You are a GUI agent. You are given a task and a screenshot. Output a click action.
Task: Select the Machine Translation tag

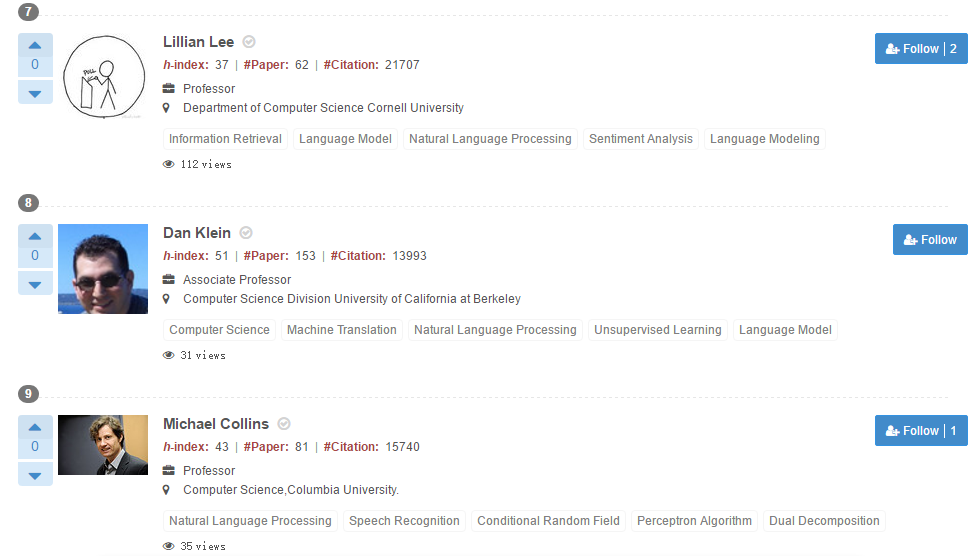click(342, 330)
